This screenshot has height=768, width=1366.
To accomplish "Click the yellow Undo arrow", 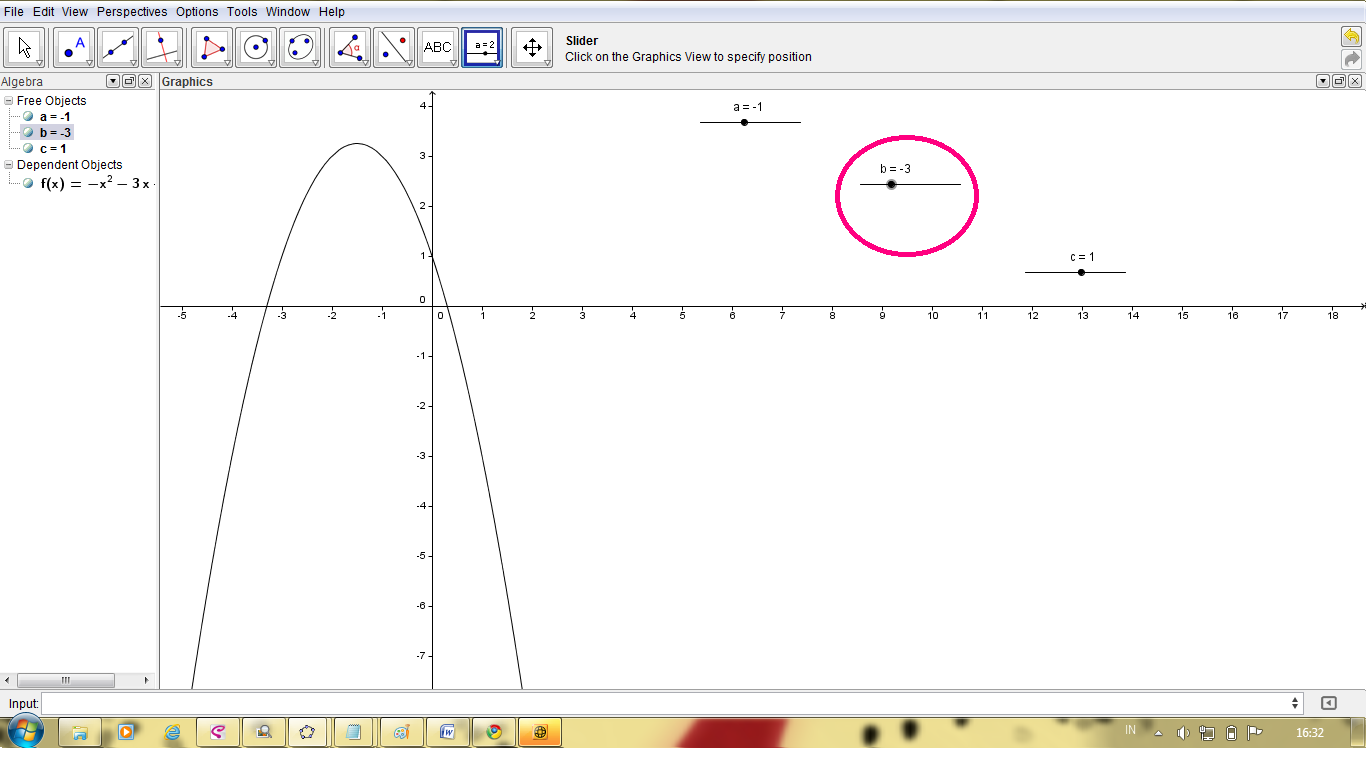I will coord(1352,36).
